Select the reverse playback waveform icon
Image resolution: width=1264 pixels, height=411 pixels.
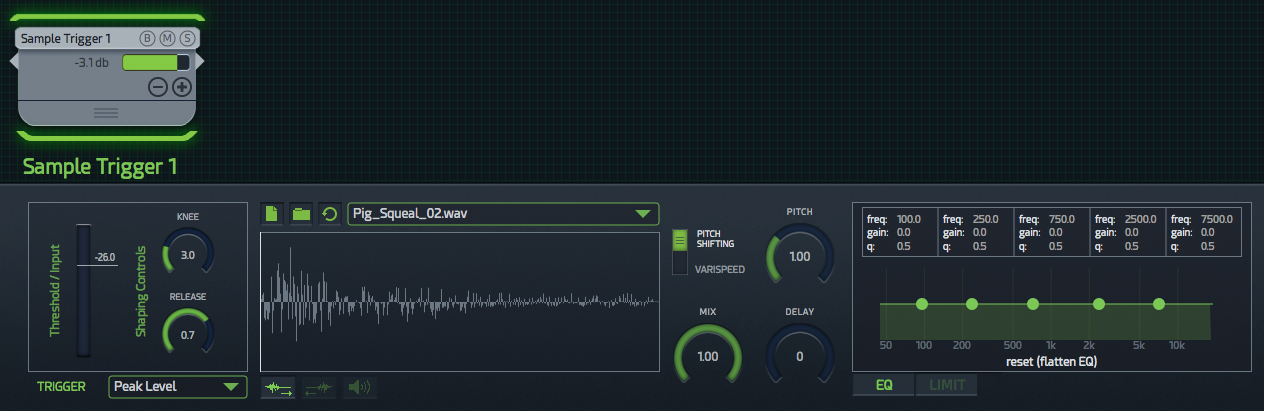319,387
